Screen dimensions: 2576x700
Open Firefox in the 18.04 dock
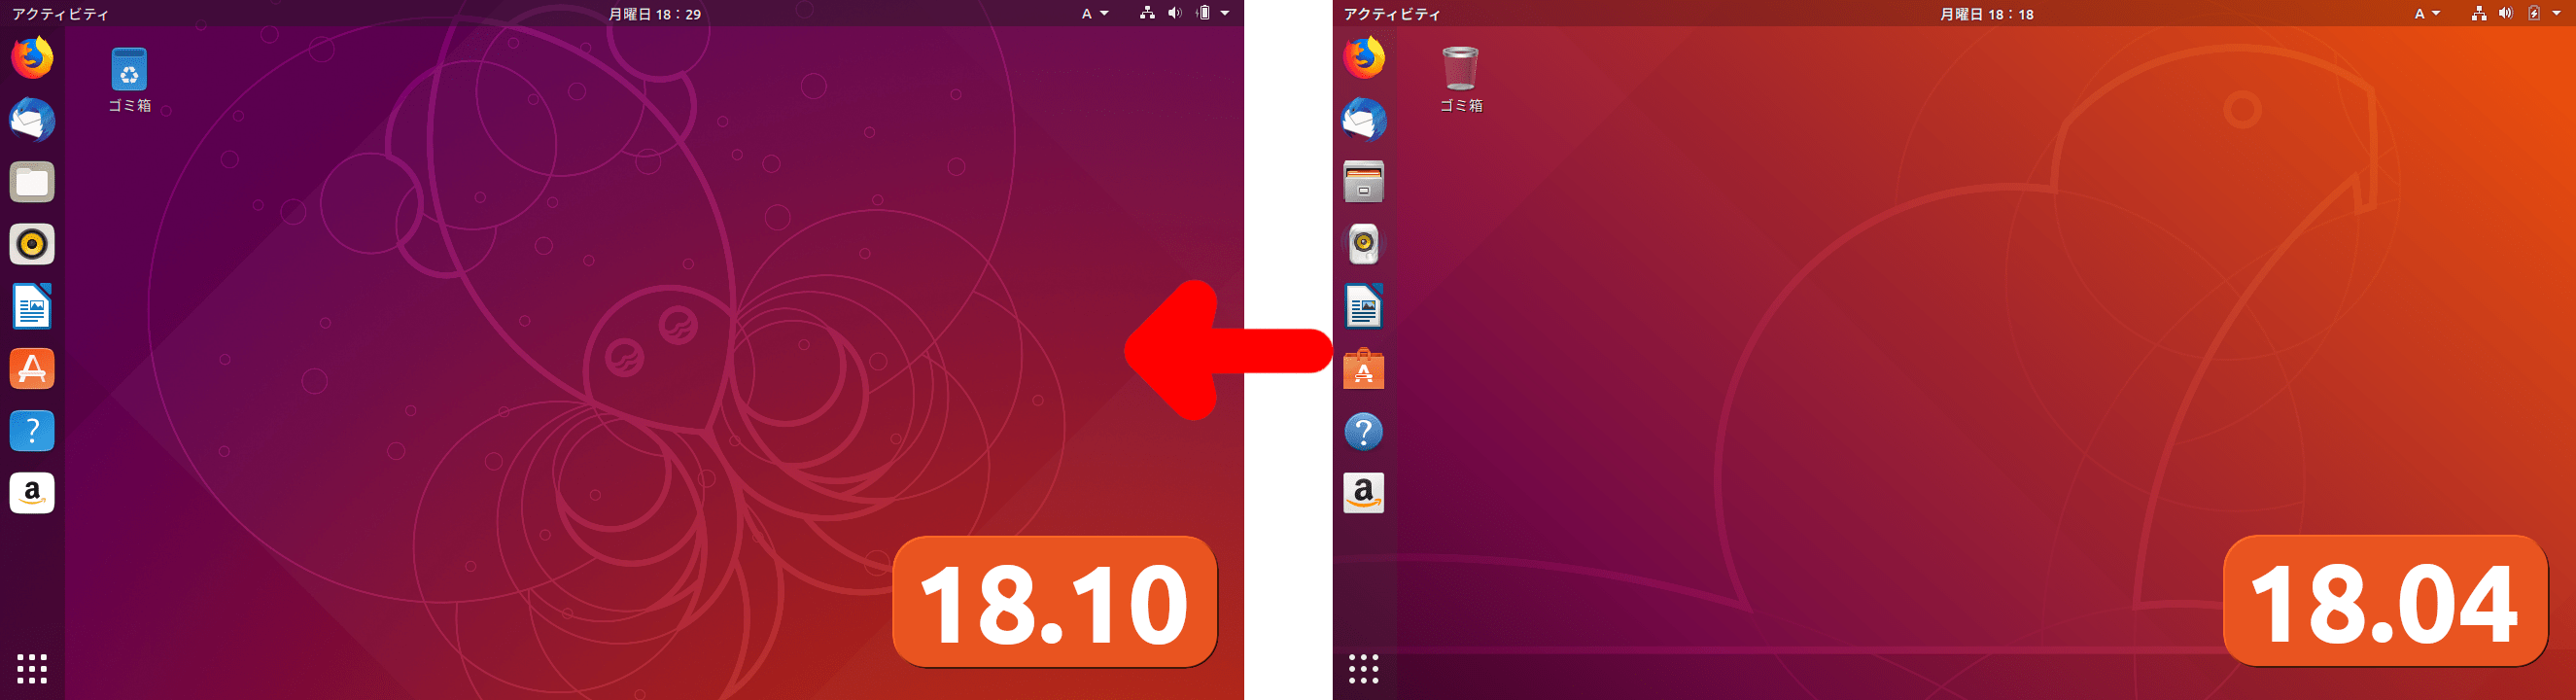[x=1364, y=57]
